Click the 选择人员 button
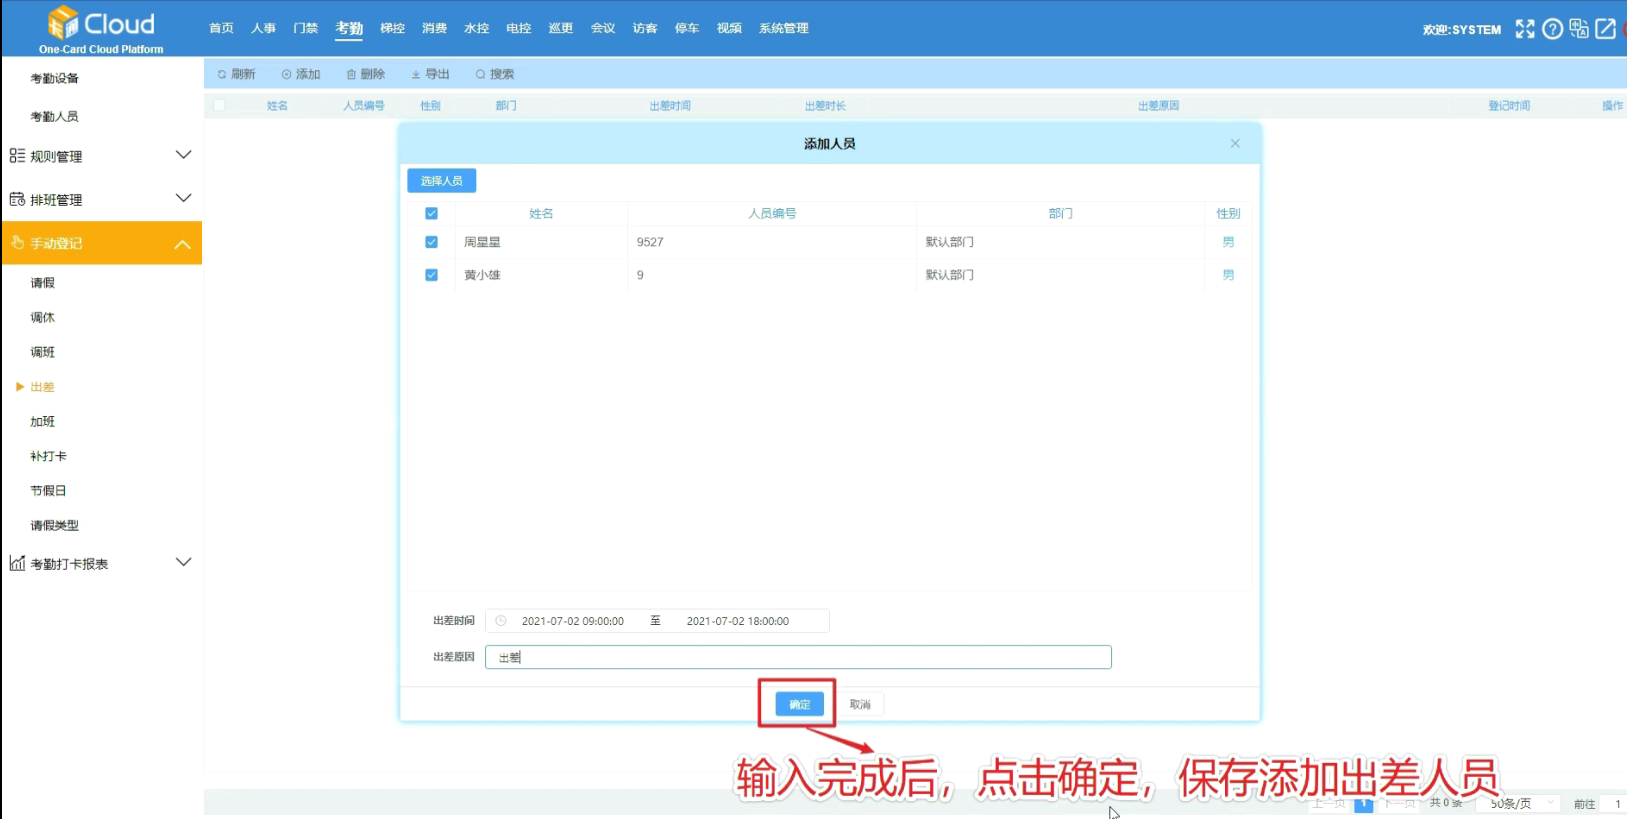The height and width of the screenshot is (819, 1627). (441, 181)
